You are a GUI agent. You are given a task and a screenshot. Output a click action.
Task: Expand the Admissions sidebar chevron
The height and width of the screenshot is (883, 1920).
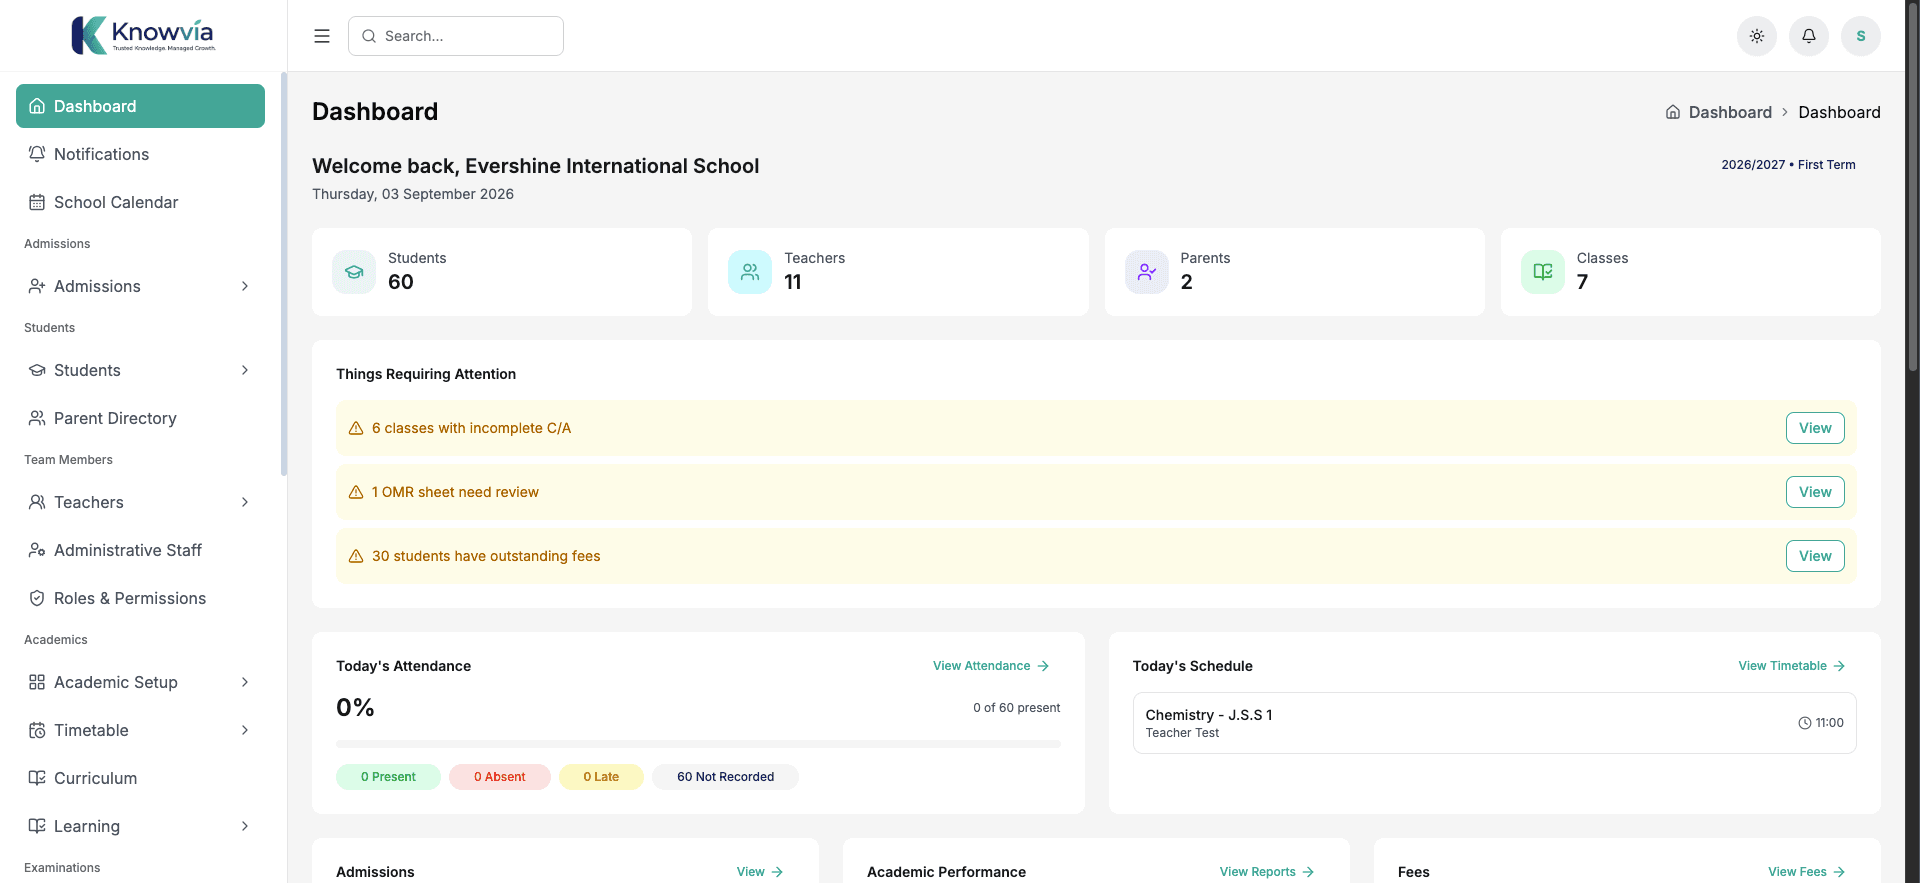[245, 286]
